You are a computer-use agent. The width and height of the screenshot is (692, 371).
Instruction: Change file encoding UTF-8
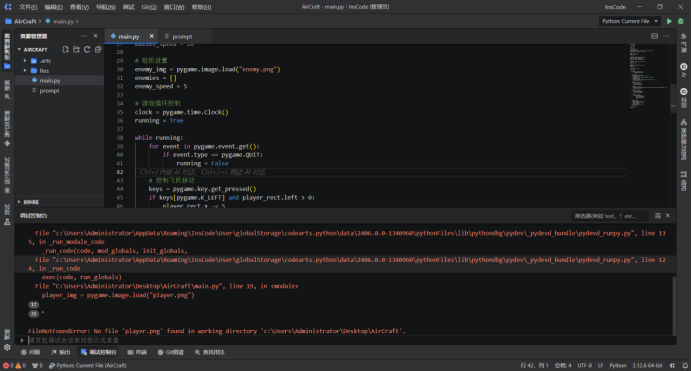(584, 365)
